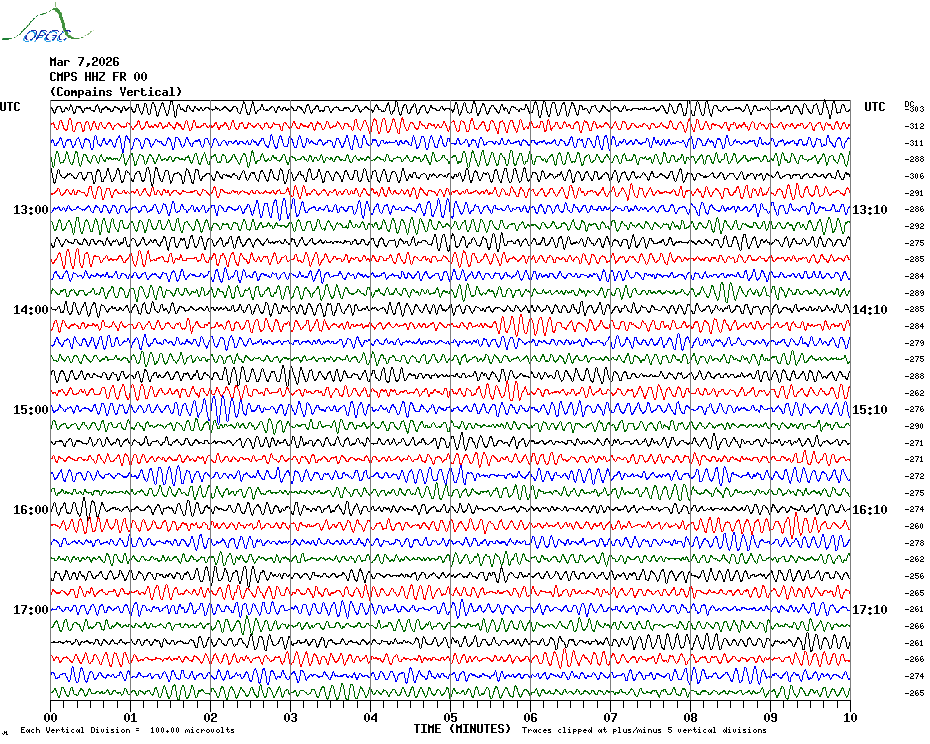Click the date text Mar 7,2026
This screenshot has width=930, height=744.
tap(84, 62)
